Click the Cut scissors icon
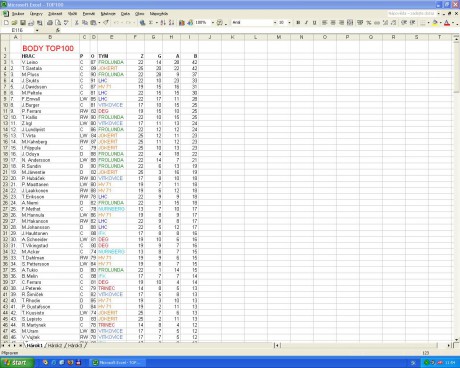The height and width of the screenshot is (368, 460). point(77,23)
